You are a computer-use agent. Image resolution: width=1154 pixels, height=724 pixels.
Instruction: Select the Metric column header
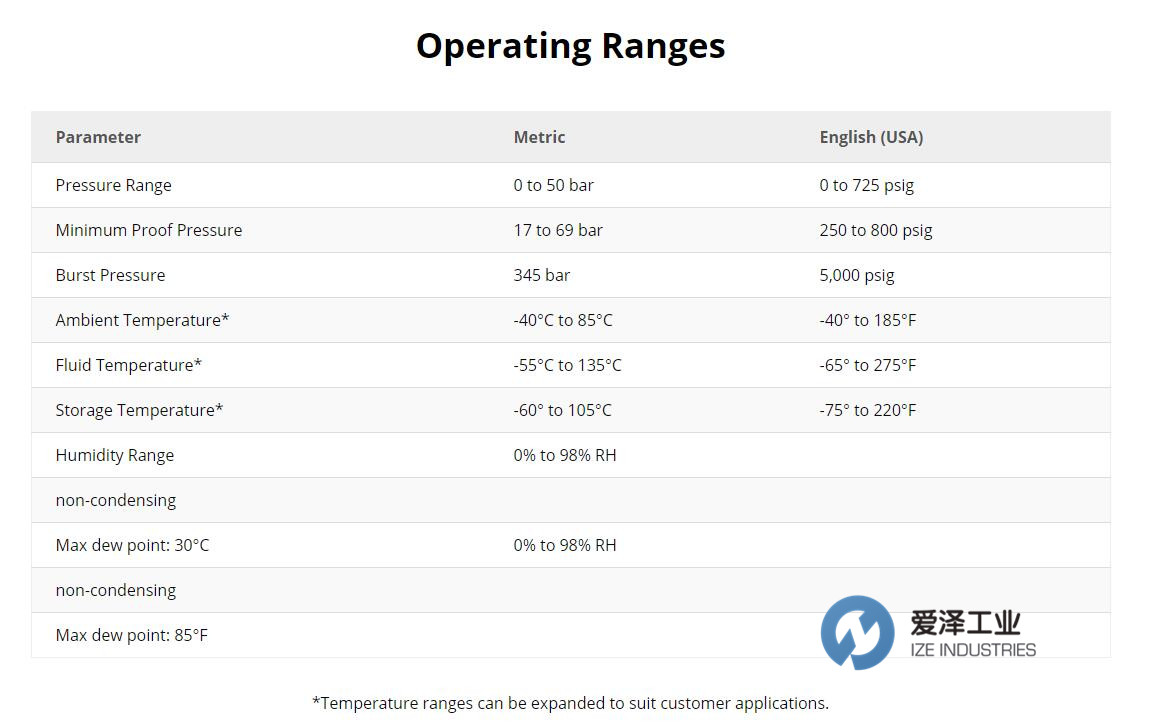[539, 137]
